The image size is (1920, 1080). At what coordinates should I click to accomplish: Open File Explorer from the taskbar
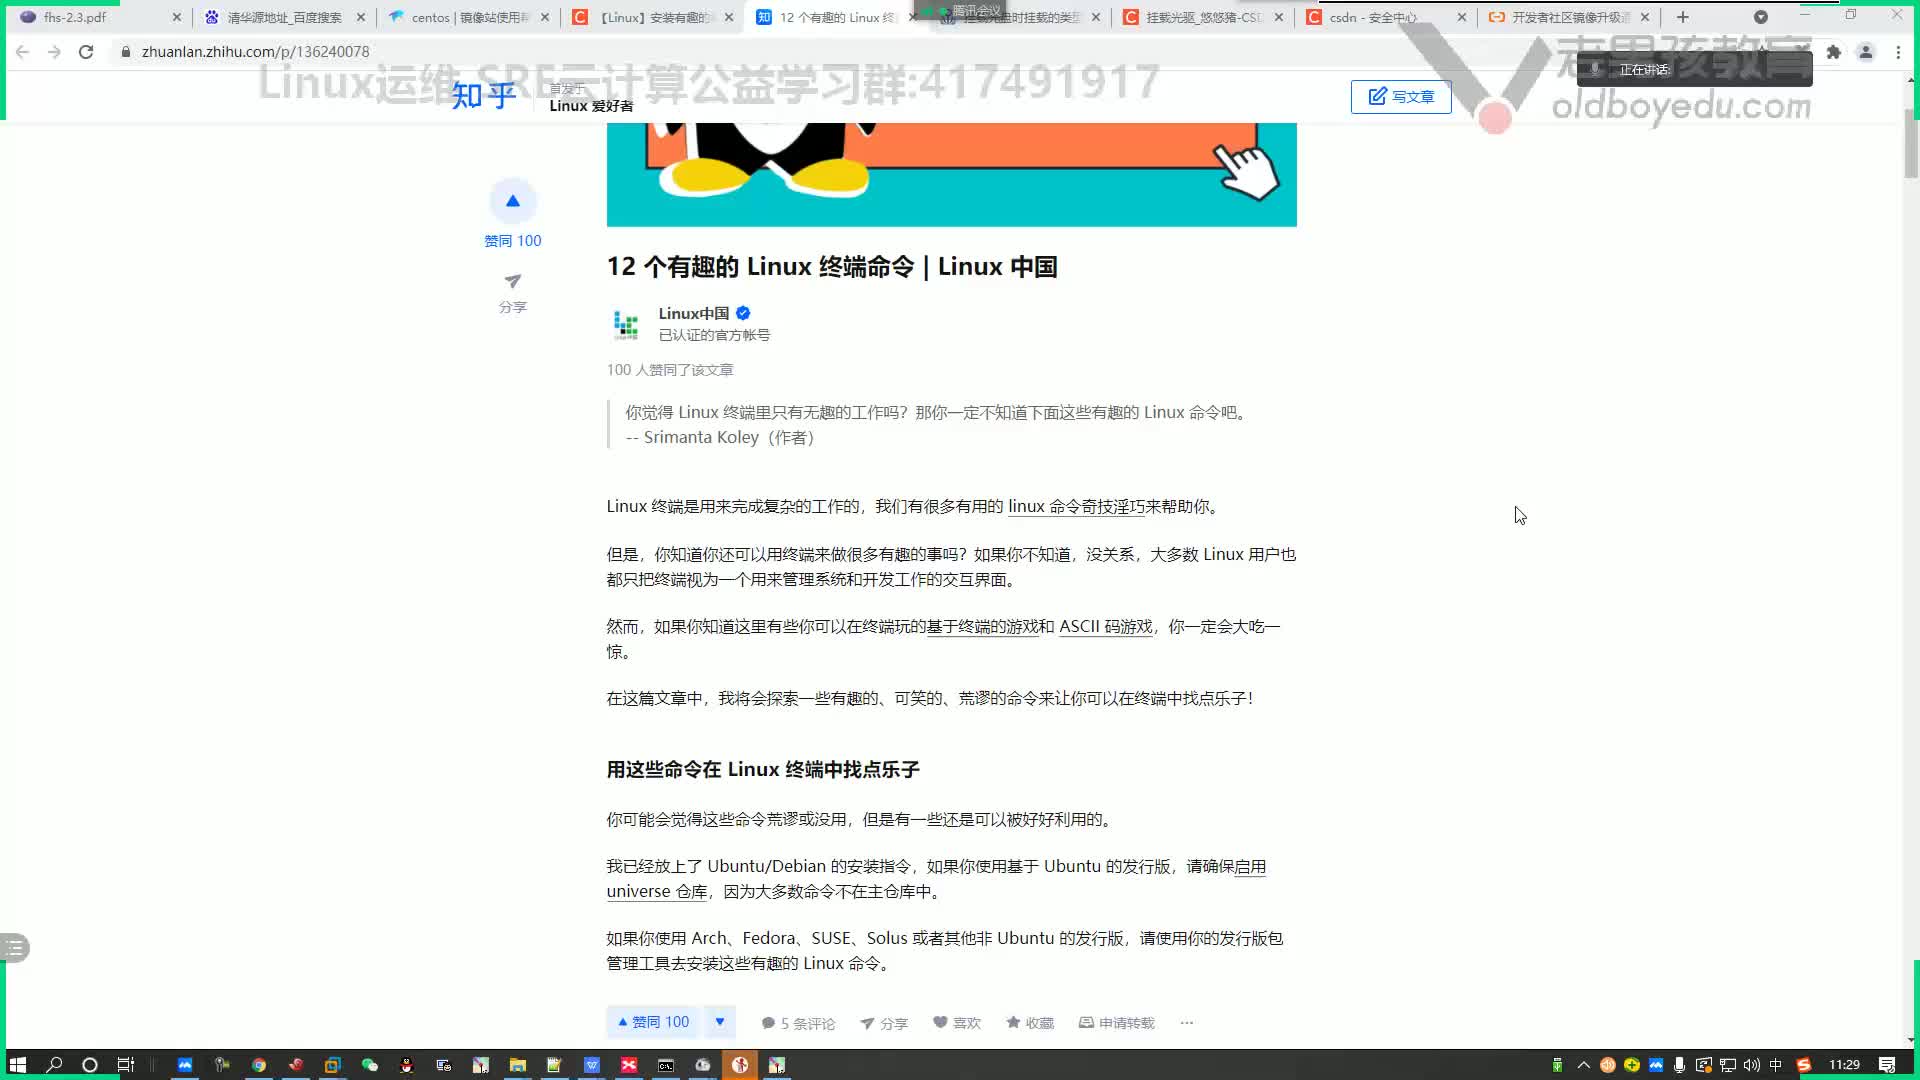[x=517, y=1065]
